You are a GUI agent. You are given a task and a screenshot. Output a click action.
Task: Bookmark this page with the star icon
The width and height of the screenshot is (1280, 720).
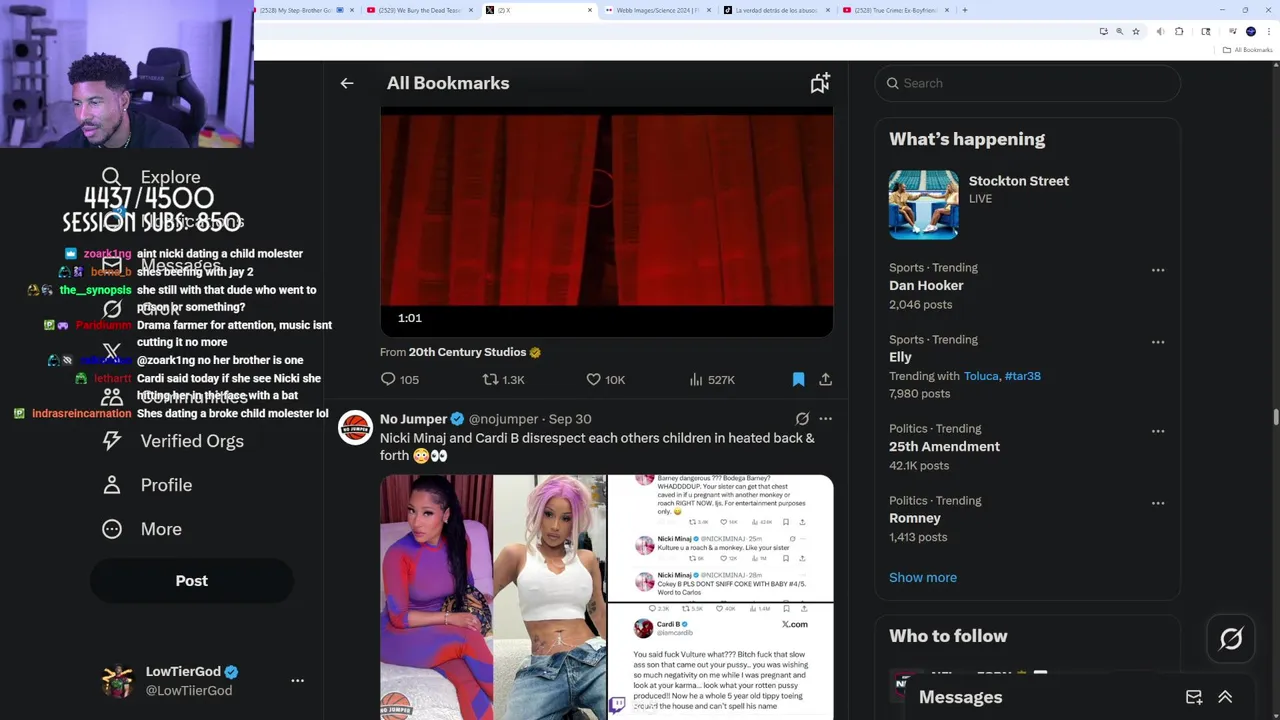coord(1136,32)
